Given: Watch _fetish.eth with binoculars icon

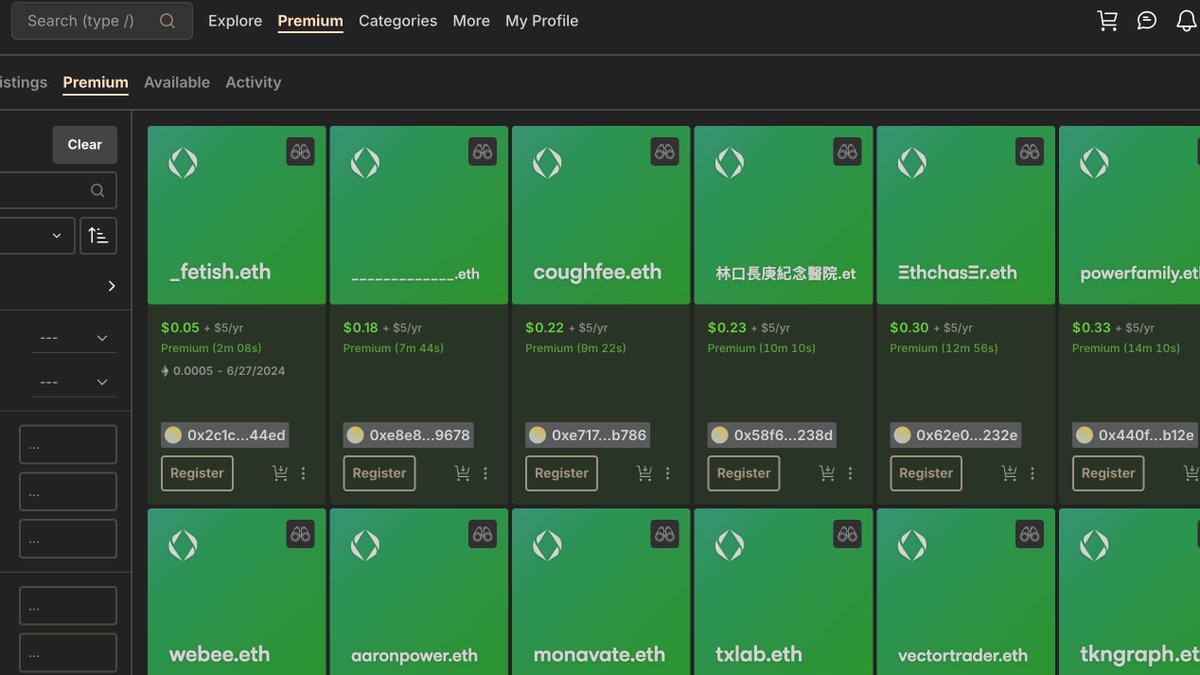Looking at the screenshot, I should (x=300, y=152).
